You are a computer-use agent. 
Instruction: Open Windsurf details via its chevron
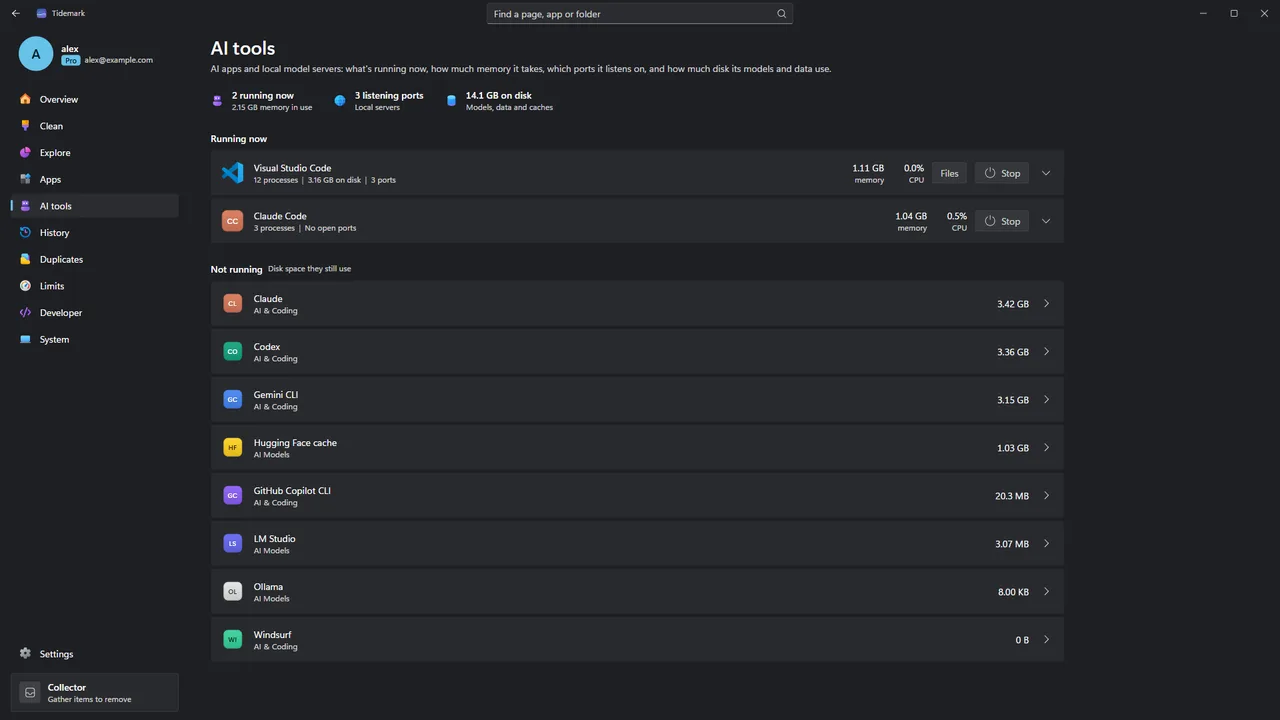1046,640
